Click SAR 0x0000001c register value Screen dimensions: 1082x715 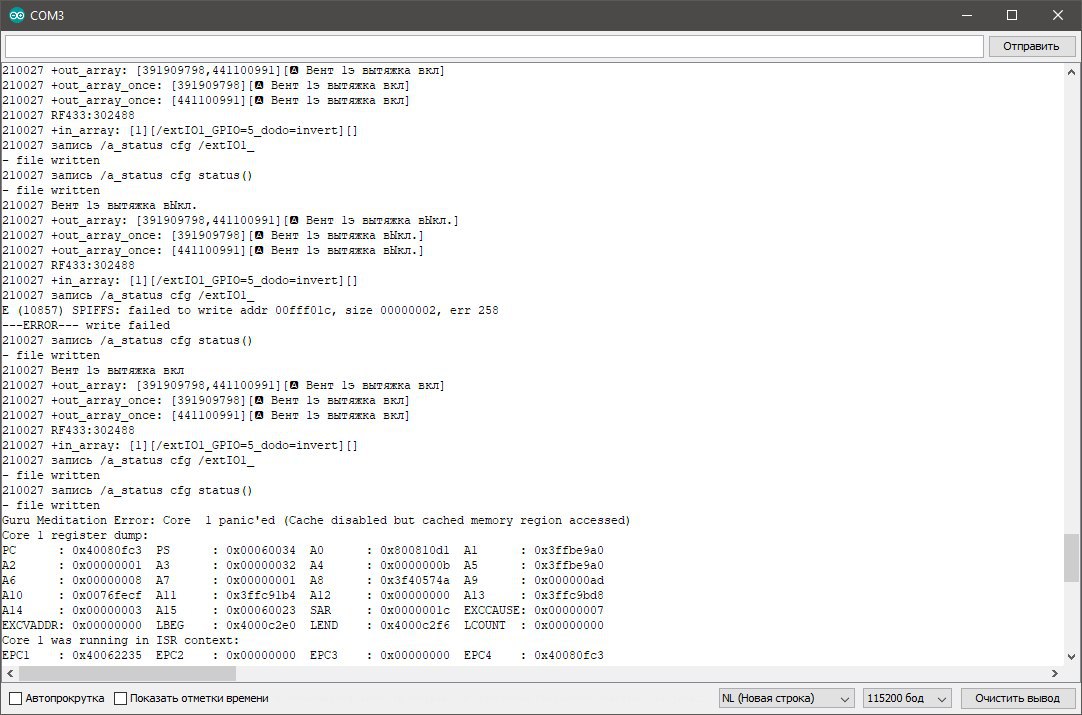pos(415,610)
